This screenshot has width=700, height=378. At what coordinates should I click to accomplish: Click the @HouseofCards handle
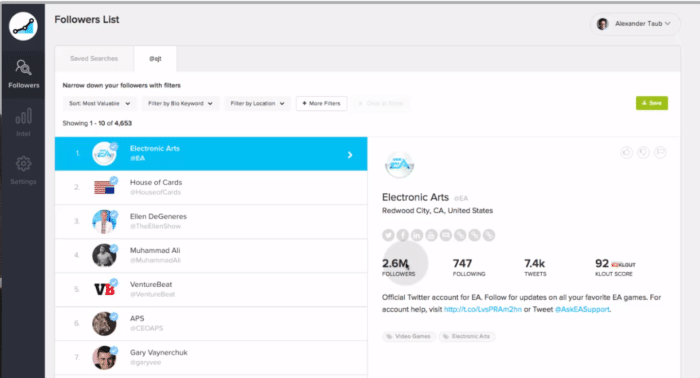[155, 192]
